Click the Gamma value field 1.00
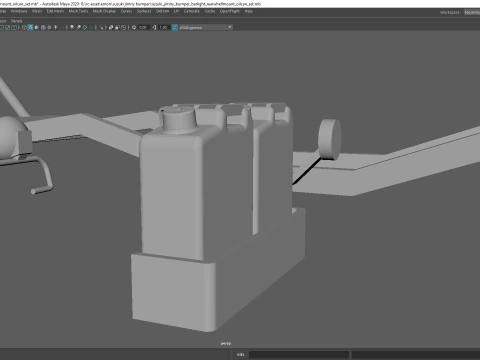This screenshot has height=360, width=480. 163,27
